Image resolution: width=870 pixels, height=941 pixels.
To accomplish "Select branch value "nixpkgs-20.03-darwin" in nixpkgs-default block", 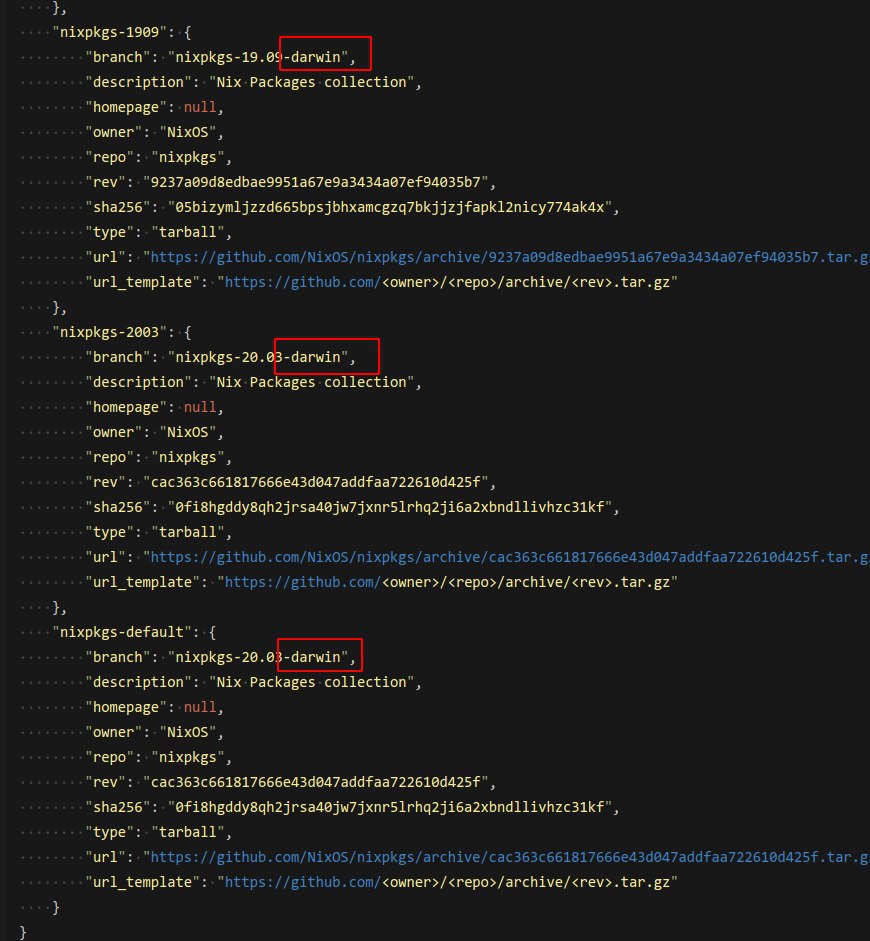I will tap(258, 658).
